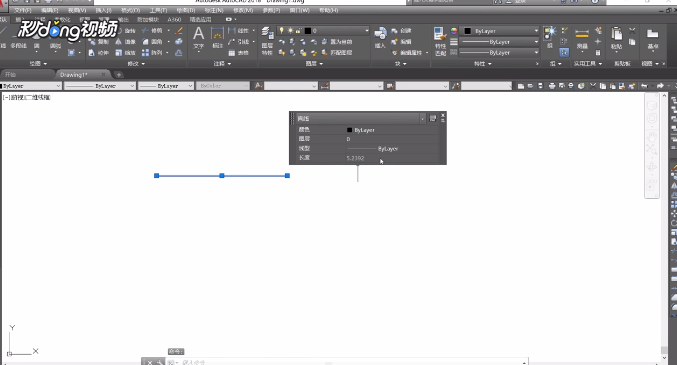Click the cut scissors icon in lower toolbar
Image resolution: width=677 pixels, height=365 pixels.
click(x=593, y=86)
